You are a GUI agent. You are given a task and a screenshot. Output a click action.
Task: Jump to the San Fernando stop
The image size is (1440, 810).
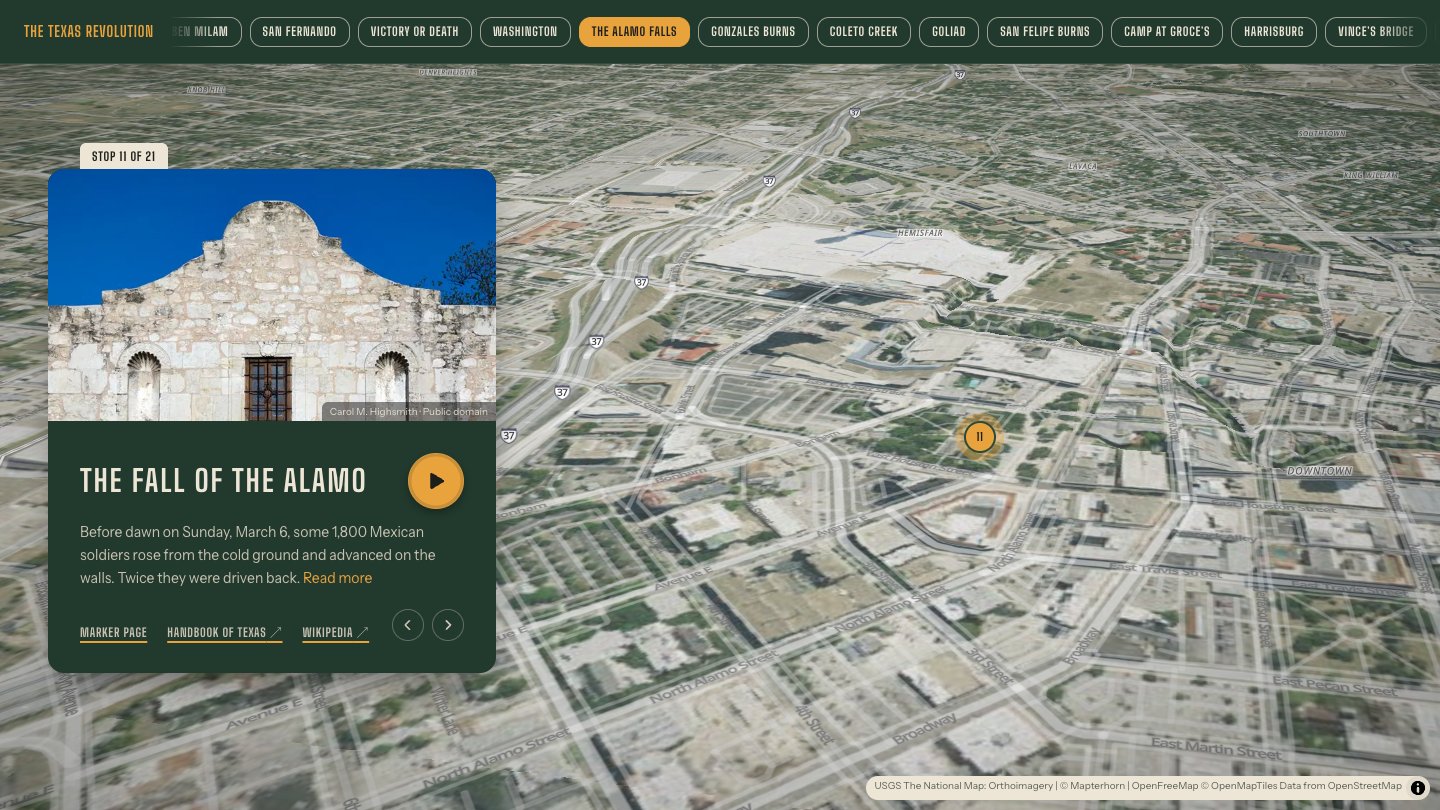pyautogui.click(x=300, y=32)
